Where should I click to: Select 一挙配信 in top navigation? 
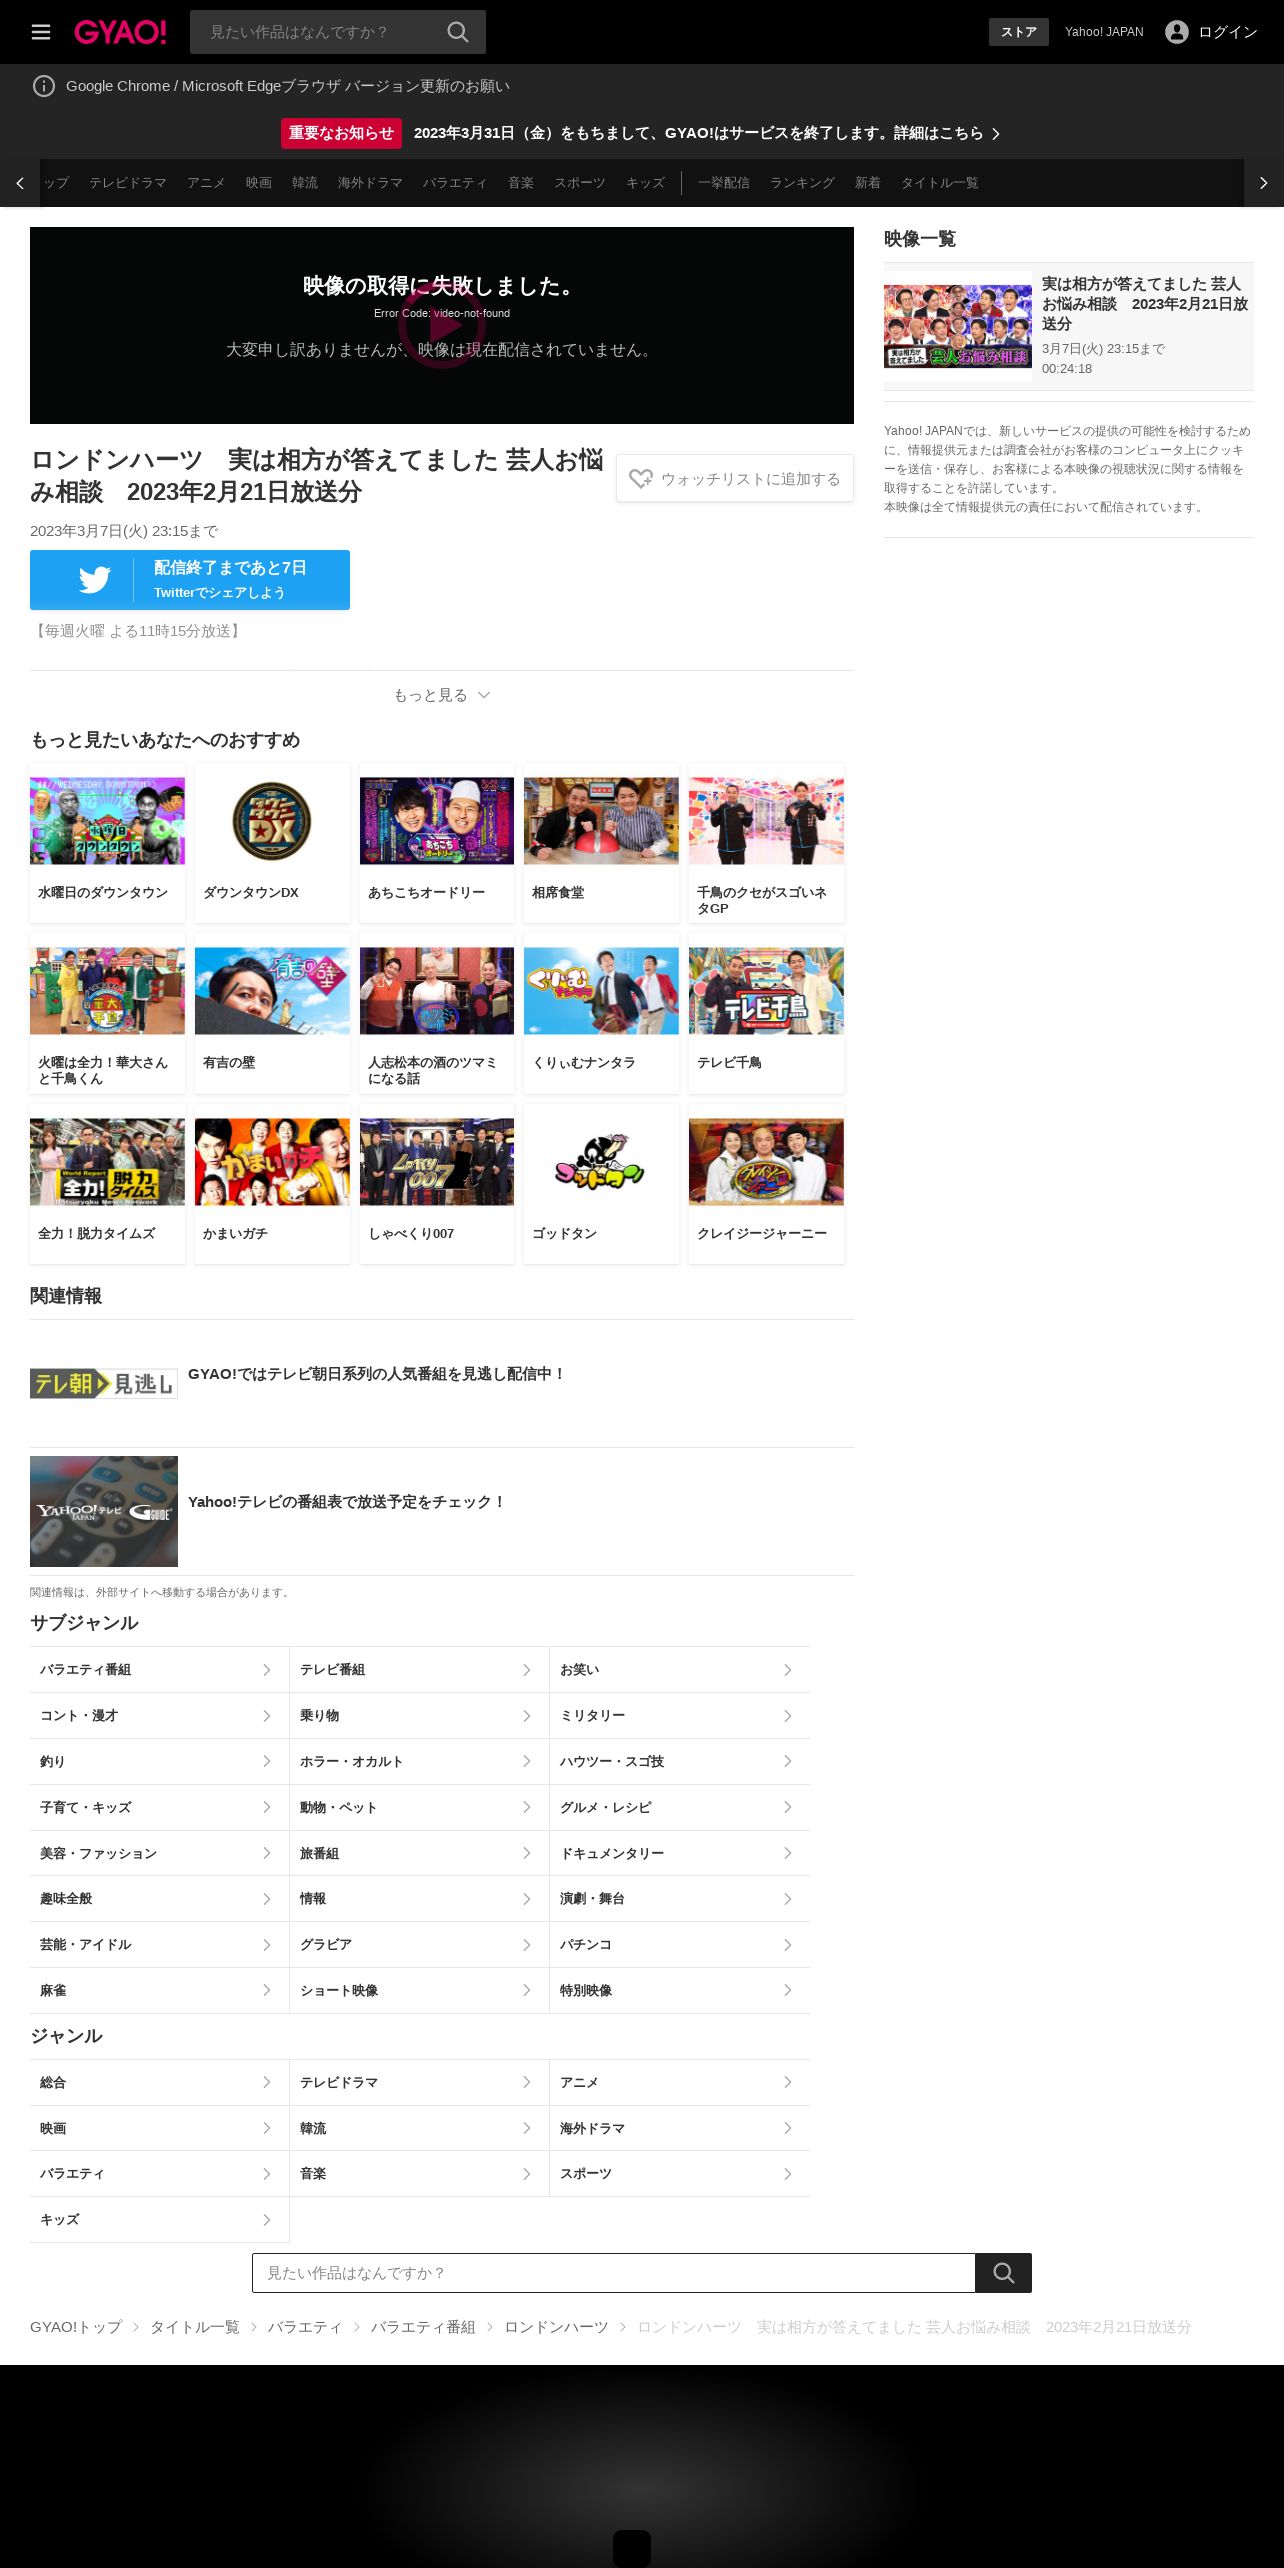[x=724, y=183]
